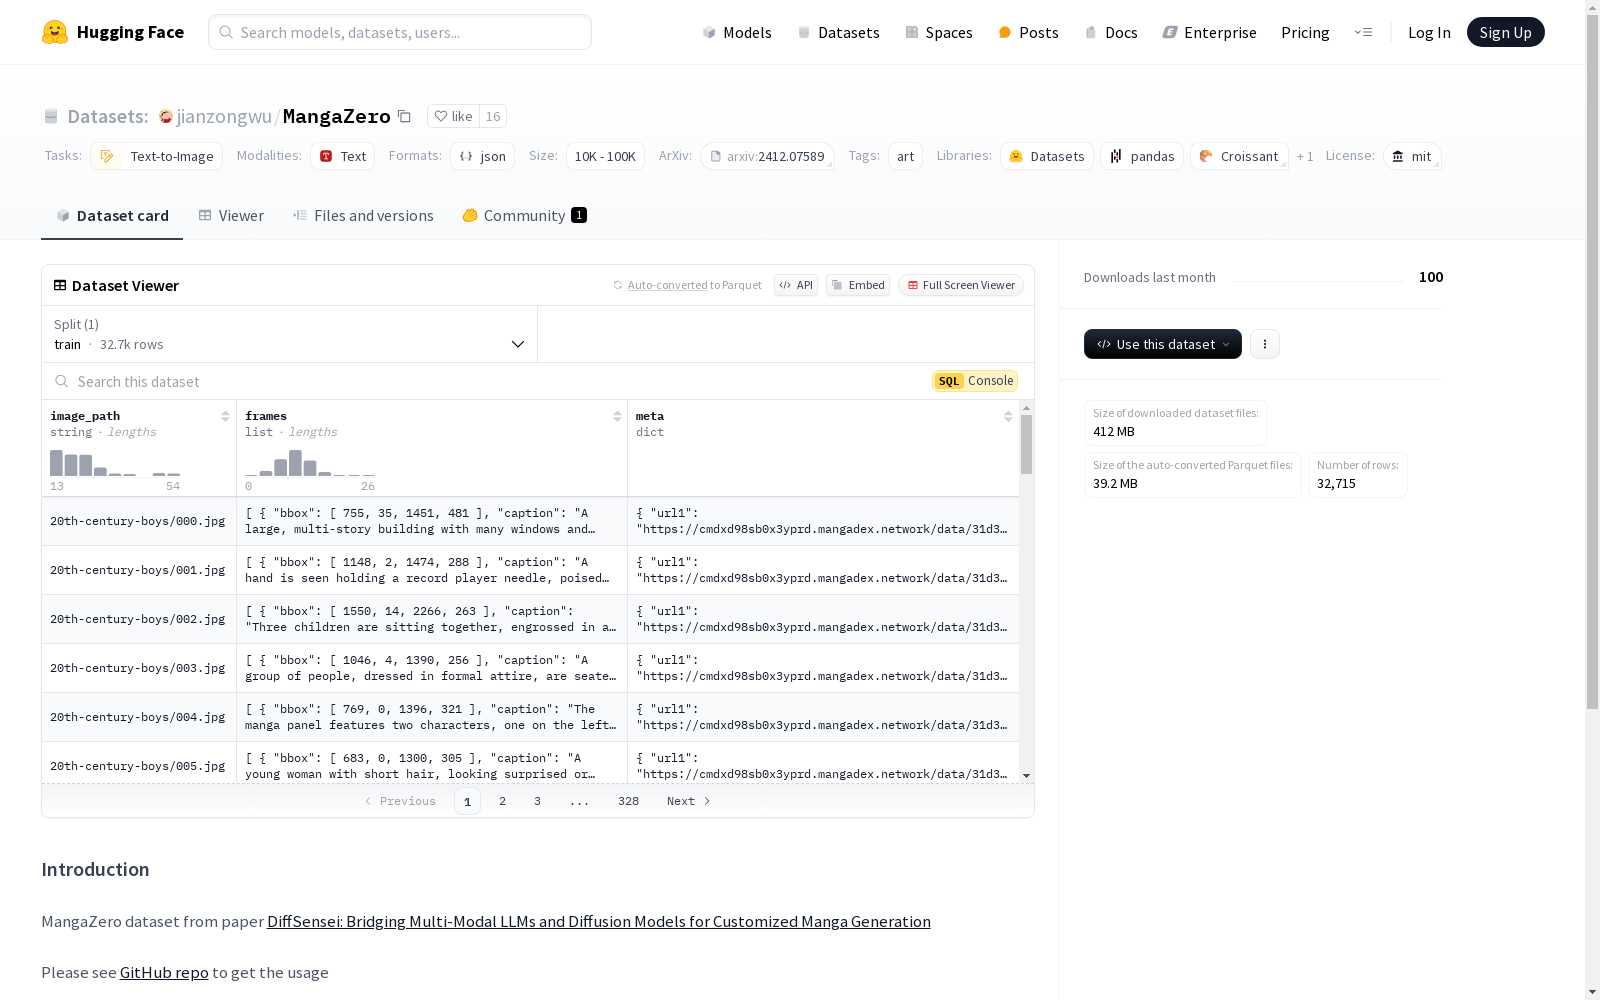Open the navigation overflow menu icon
This screenshot has width=1600, height=1000.
(x=1363, y=32)
